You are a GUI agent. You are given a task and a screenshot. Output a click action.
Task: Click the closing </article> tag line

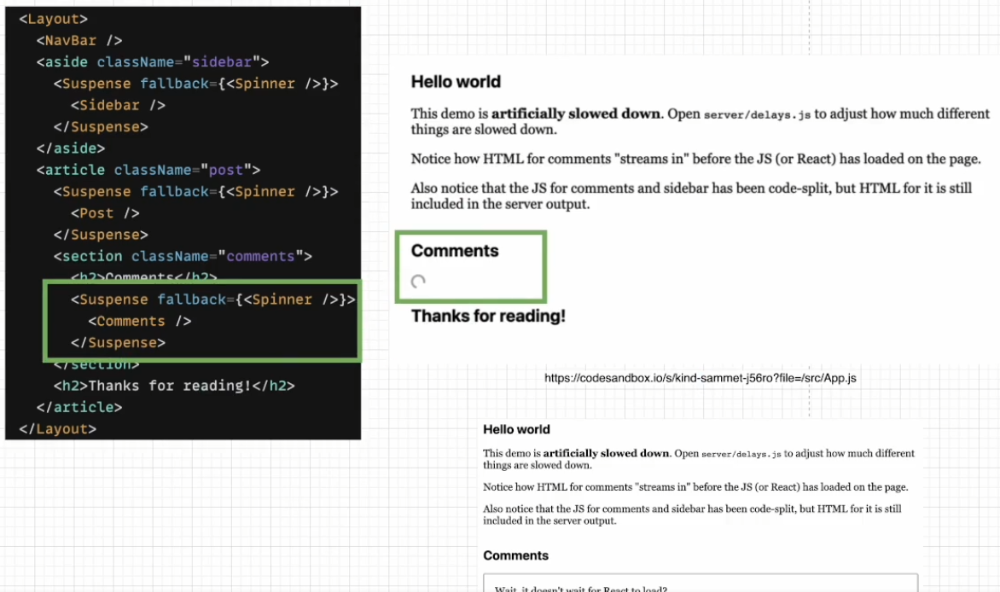[x=79, y=408]
